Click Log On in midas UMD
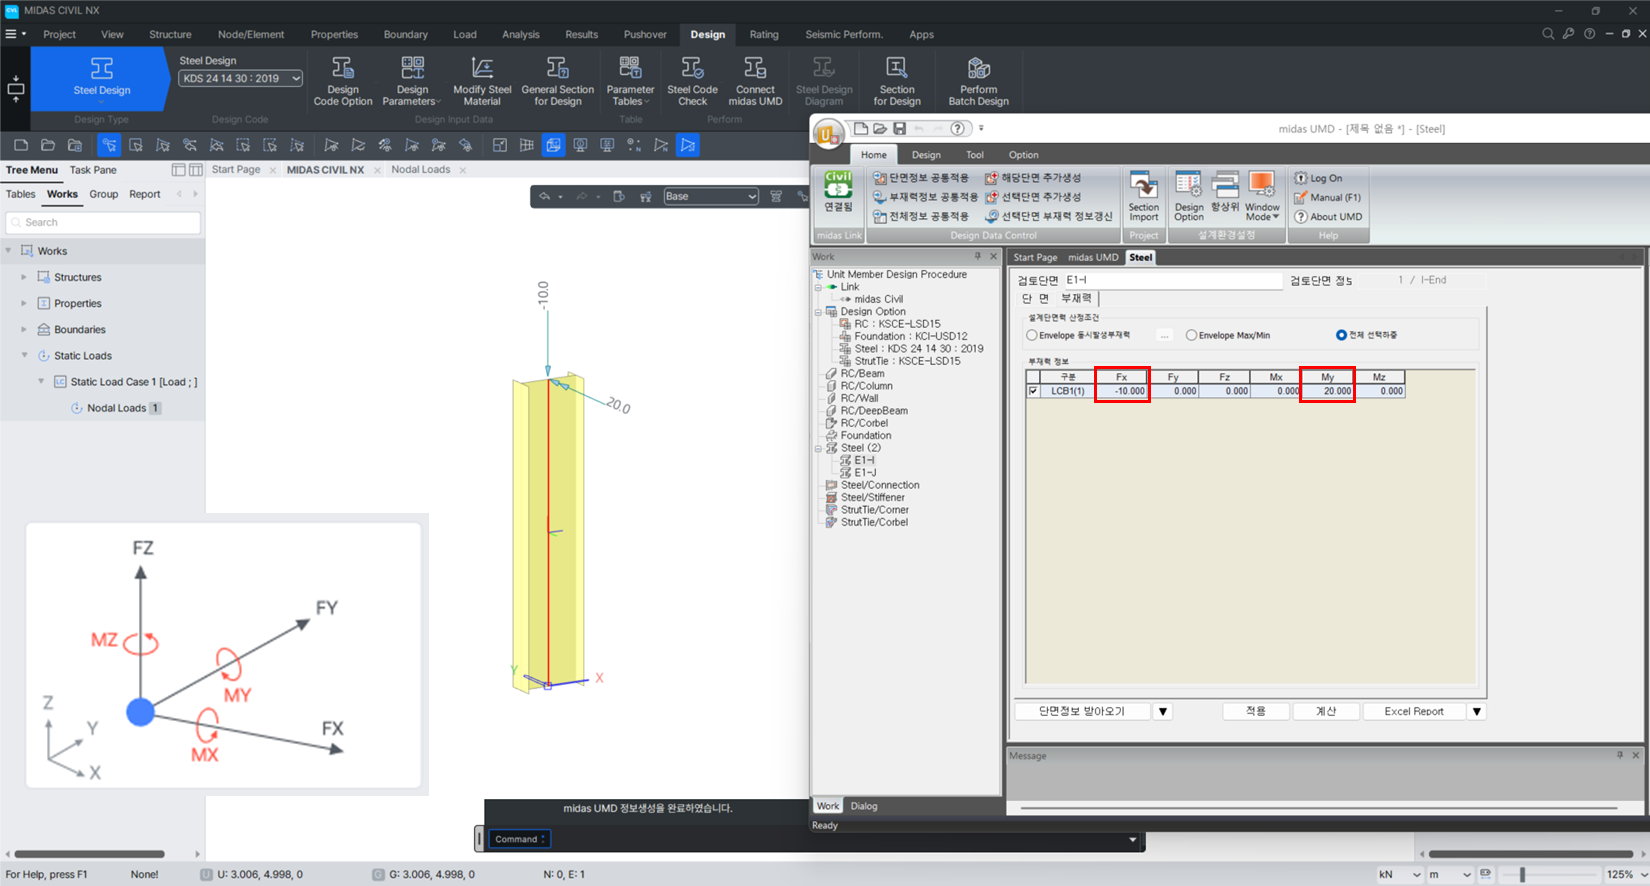Image resolution: width=1650 pixels, height=886 pixels. [x=1319, y=178]
